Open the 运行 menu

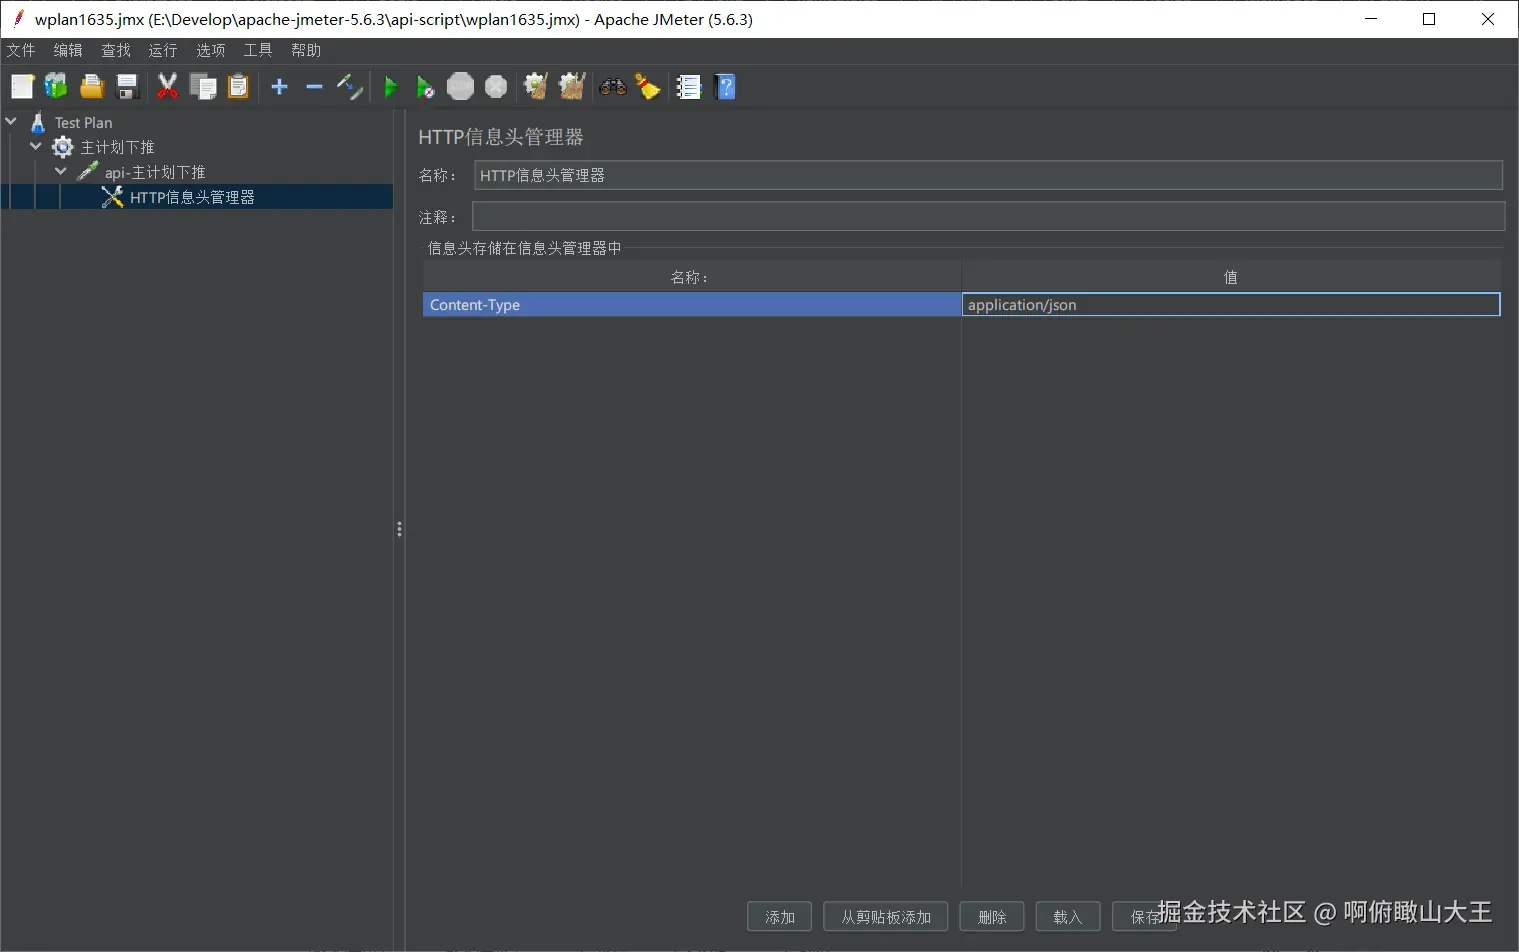tap(163, 50)
